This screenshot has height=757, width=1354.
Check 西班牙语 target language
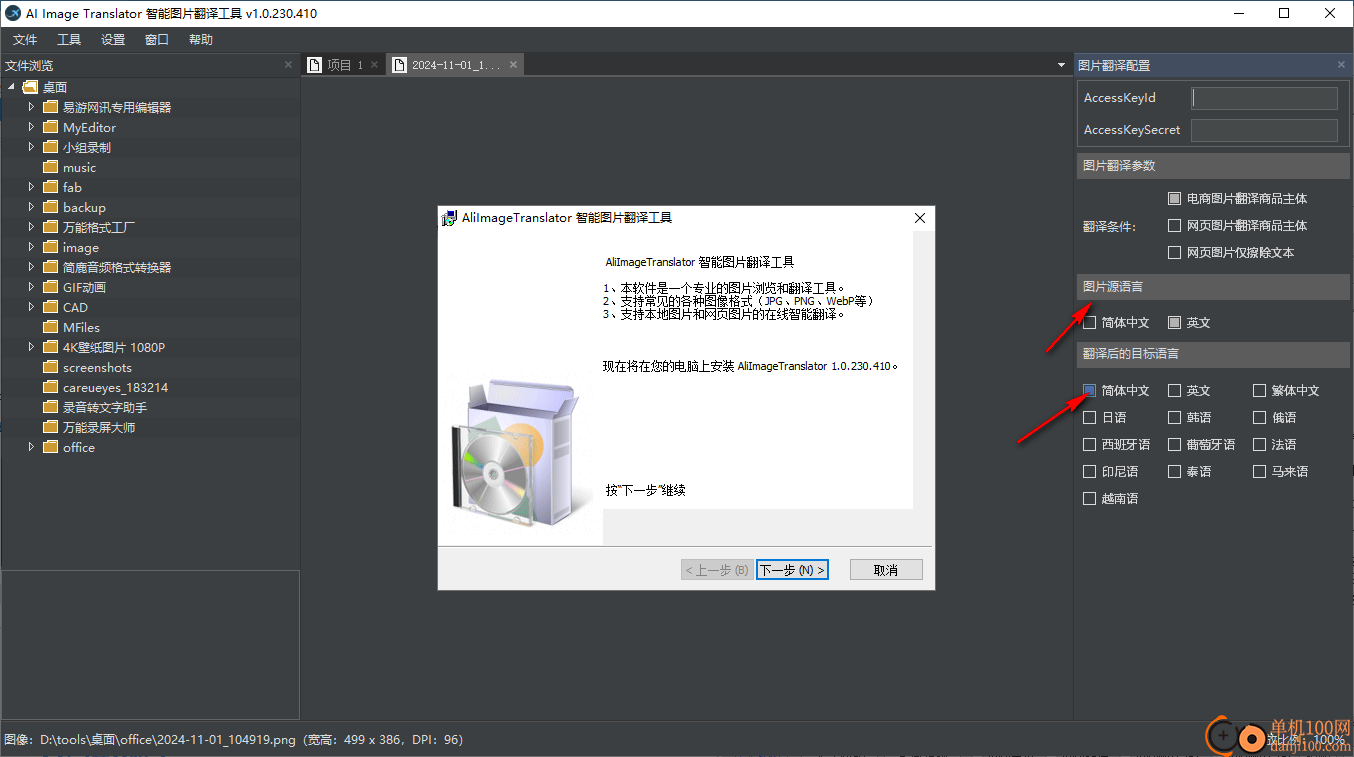coord(1090,445)
